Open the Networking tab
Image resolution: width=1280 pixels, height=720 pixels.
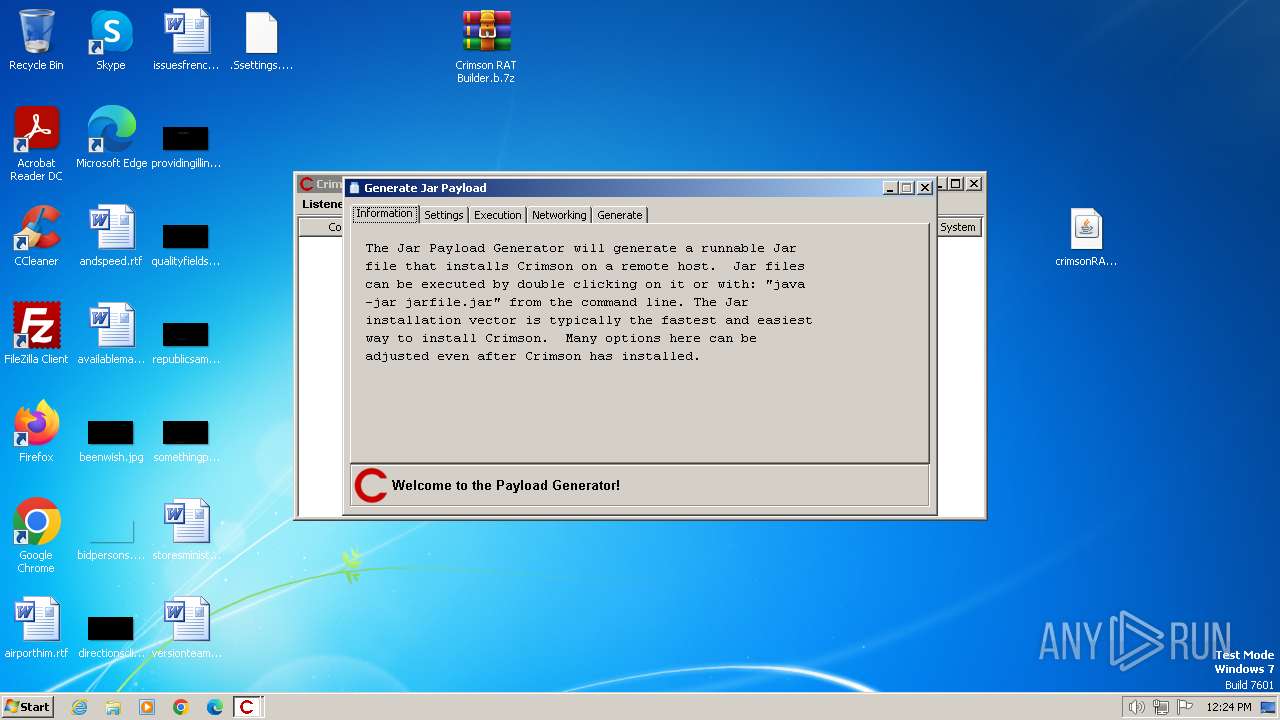(x=559, y=215)
